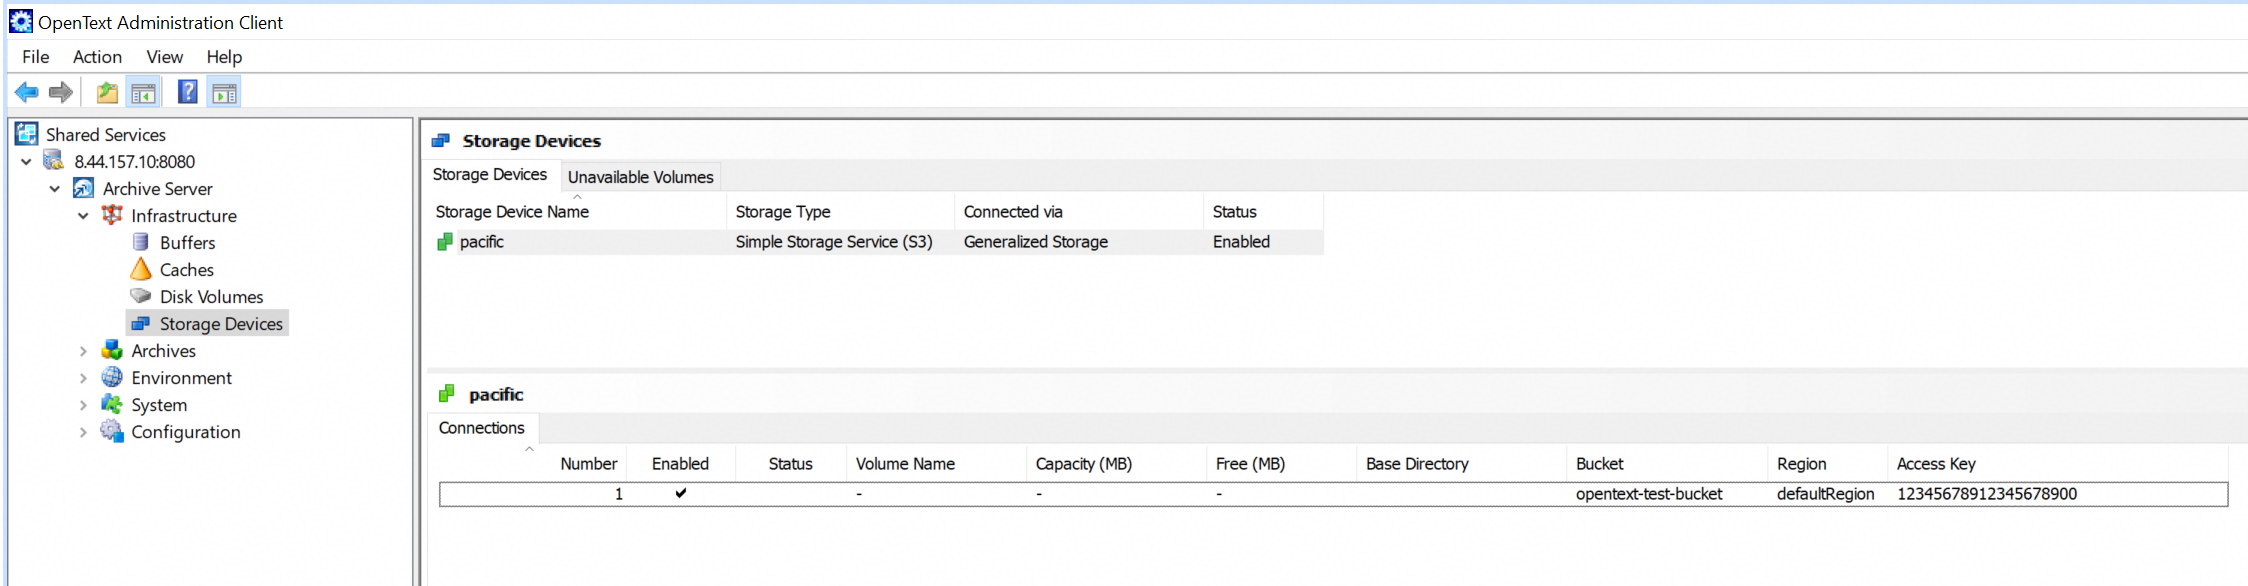Toggle Enabled checkmark for connection 1
Viewport: 2248px width, 586px height.
pyautogui.click(x=681, y=493)
